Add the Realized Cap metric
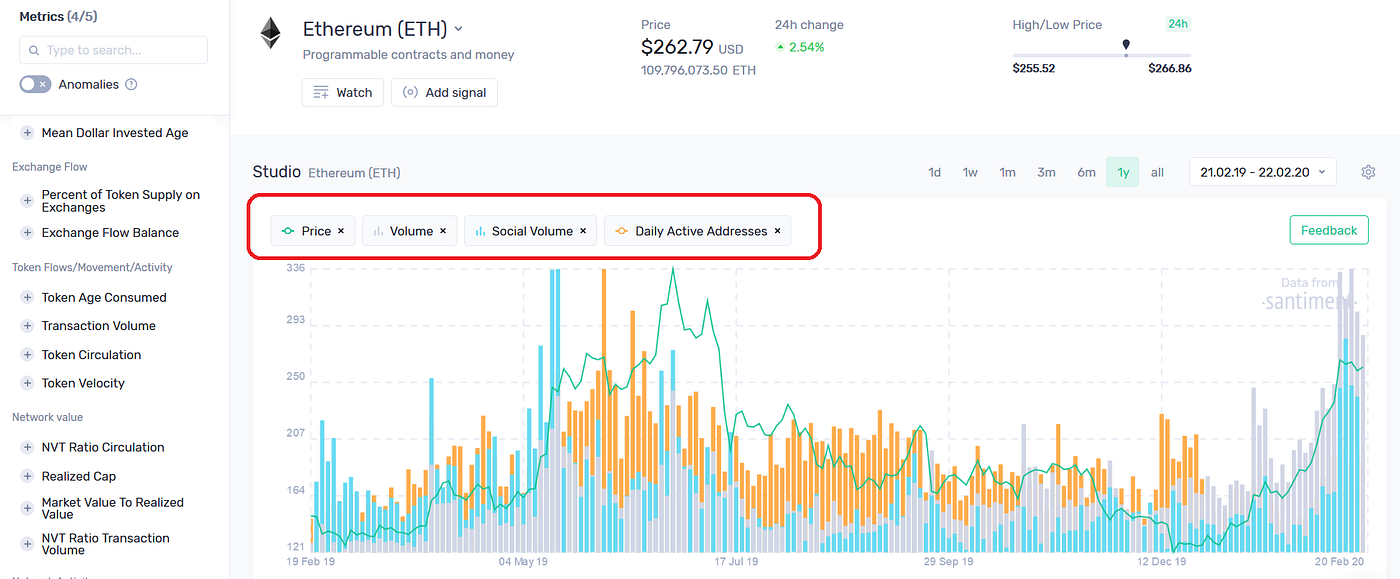This screenshot has width=1400, height=579. 27,477
